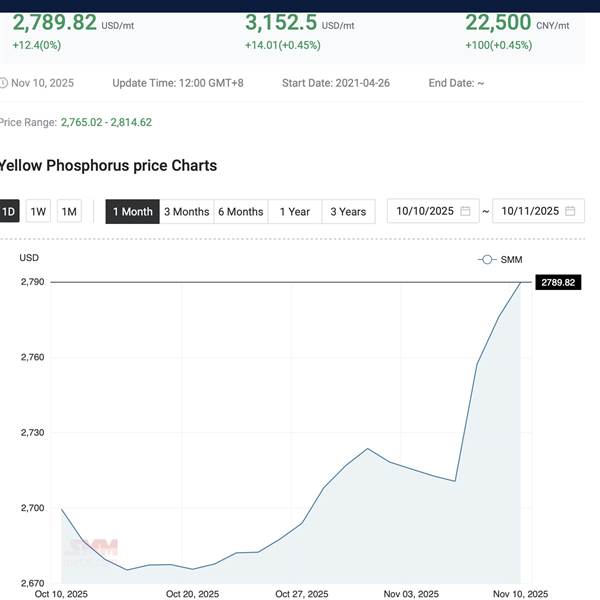
Task: Open calendar icon in start date field
Action: click(466, 211)
